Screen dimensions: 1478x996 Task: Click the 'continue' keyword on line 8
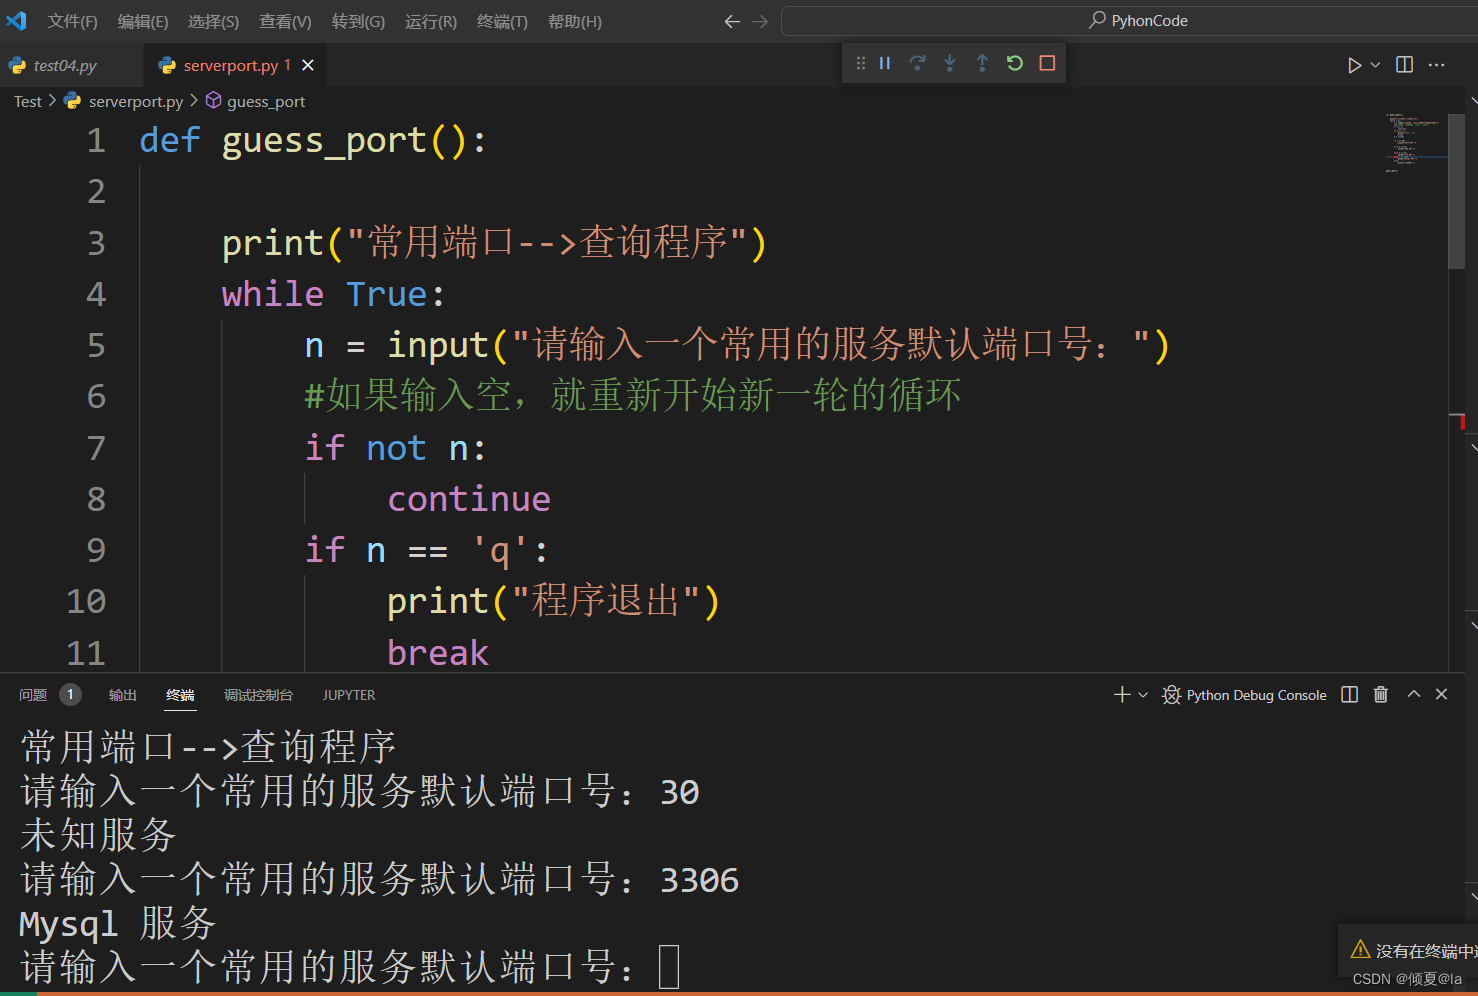click(x=469, y=499)
